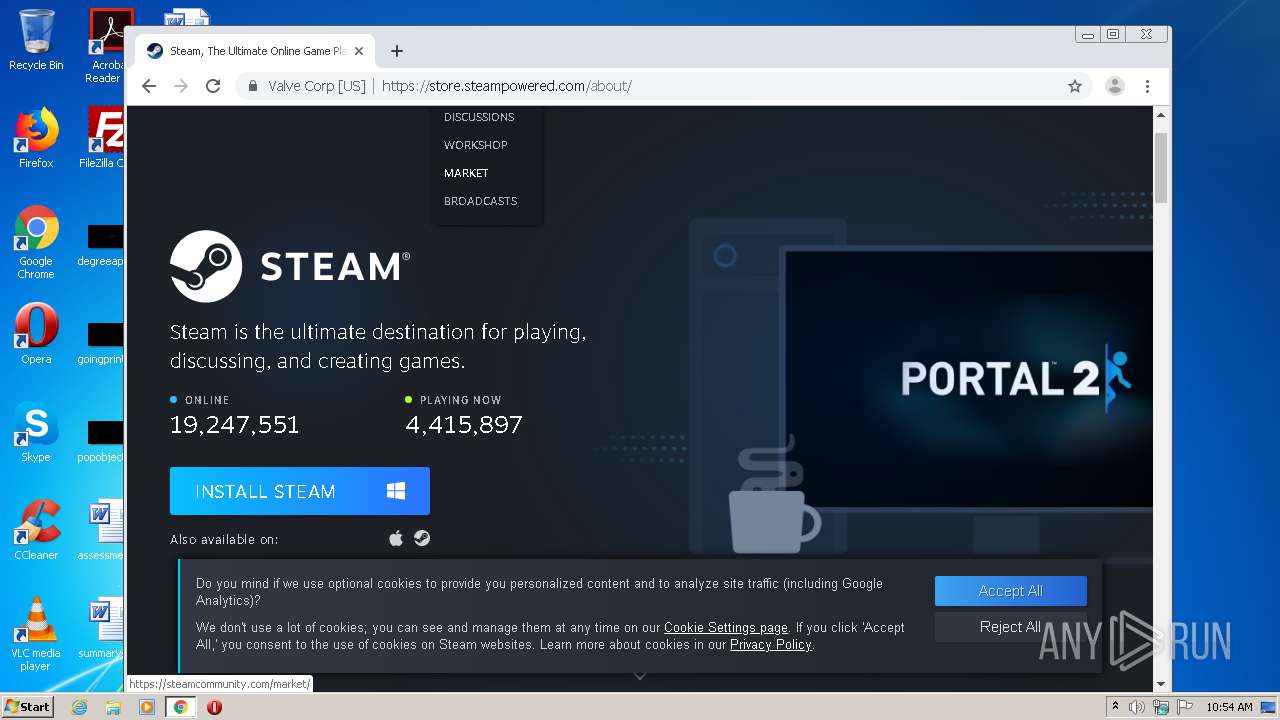
Task: Open the Cookie Settings page link
Action: coord(726,628)
